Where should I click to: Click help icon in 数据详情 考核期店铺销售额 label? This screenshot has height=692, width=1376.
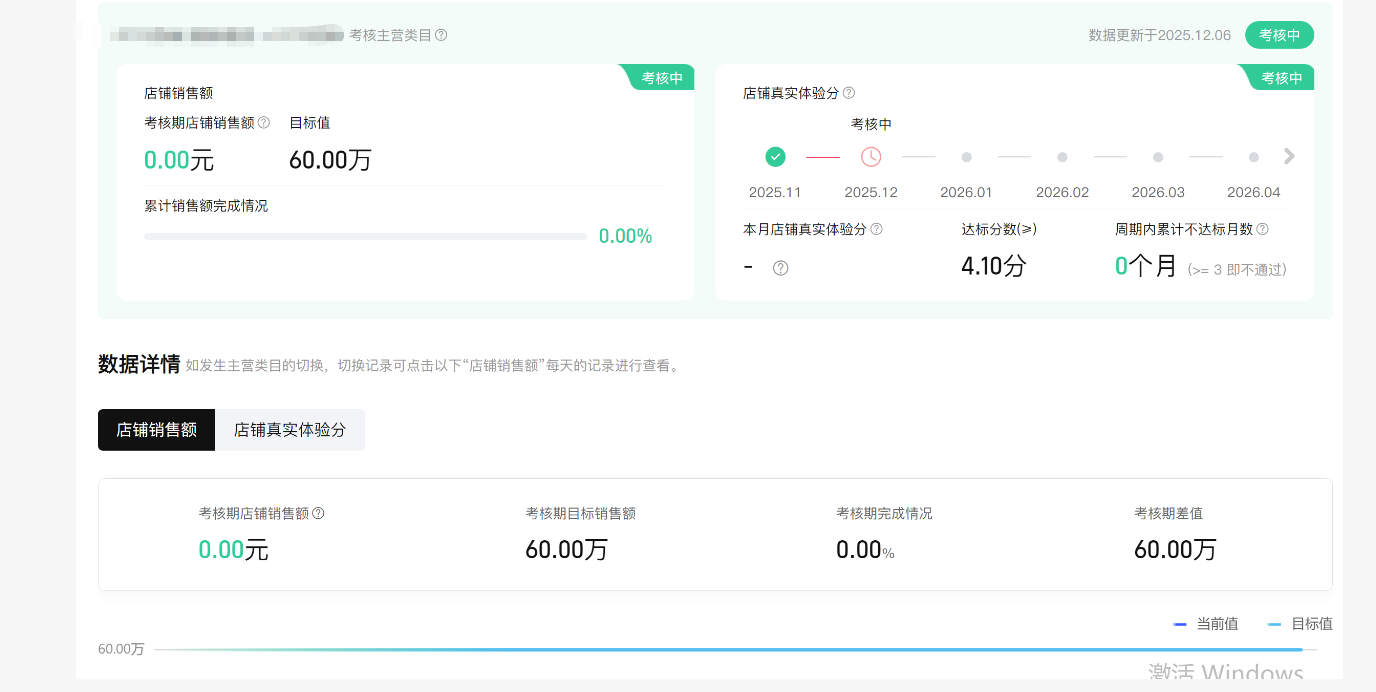tap(318, 513)
